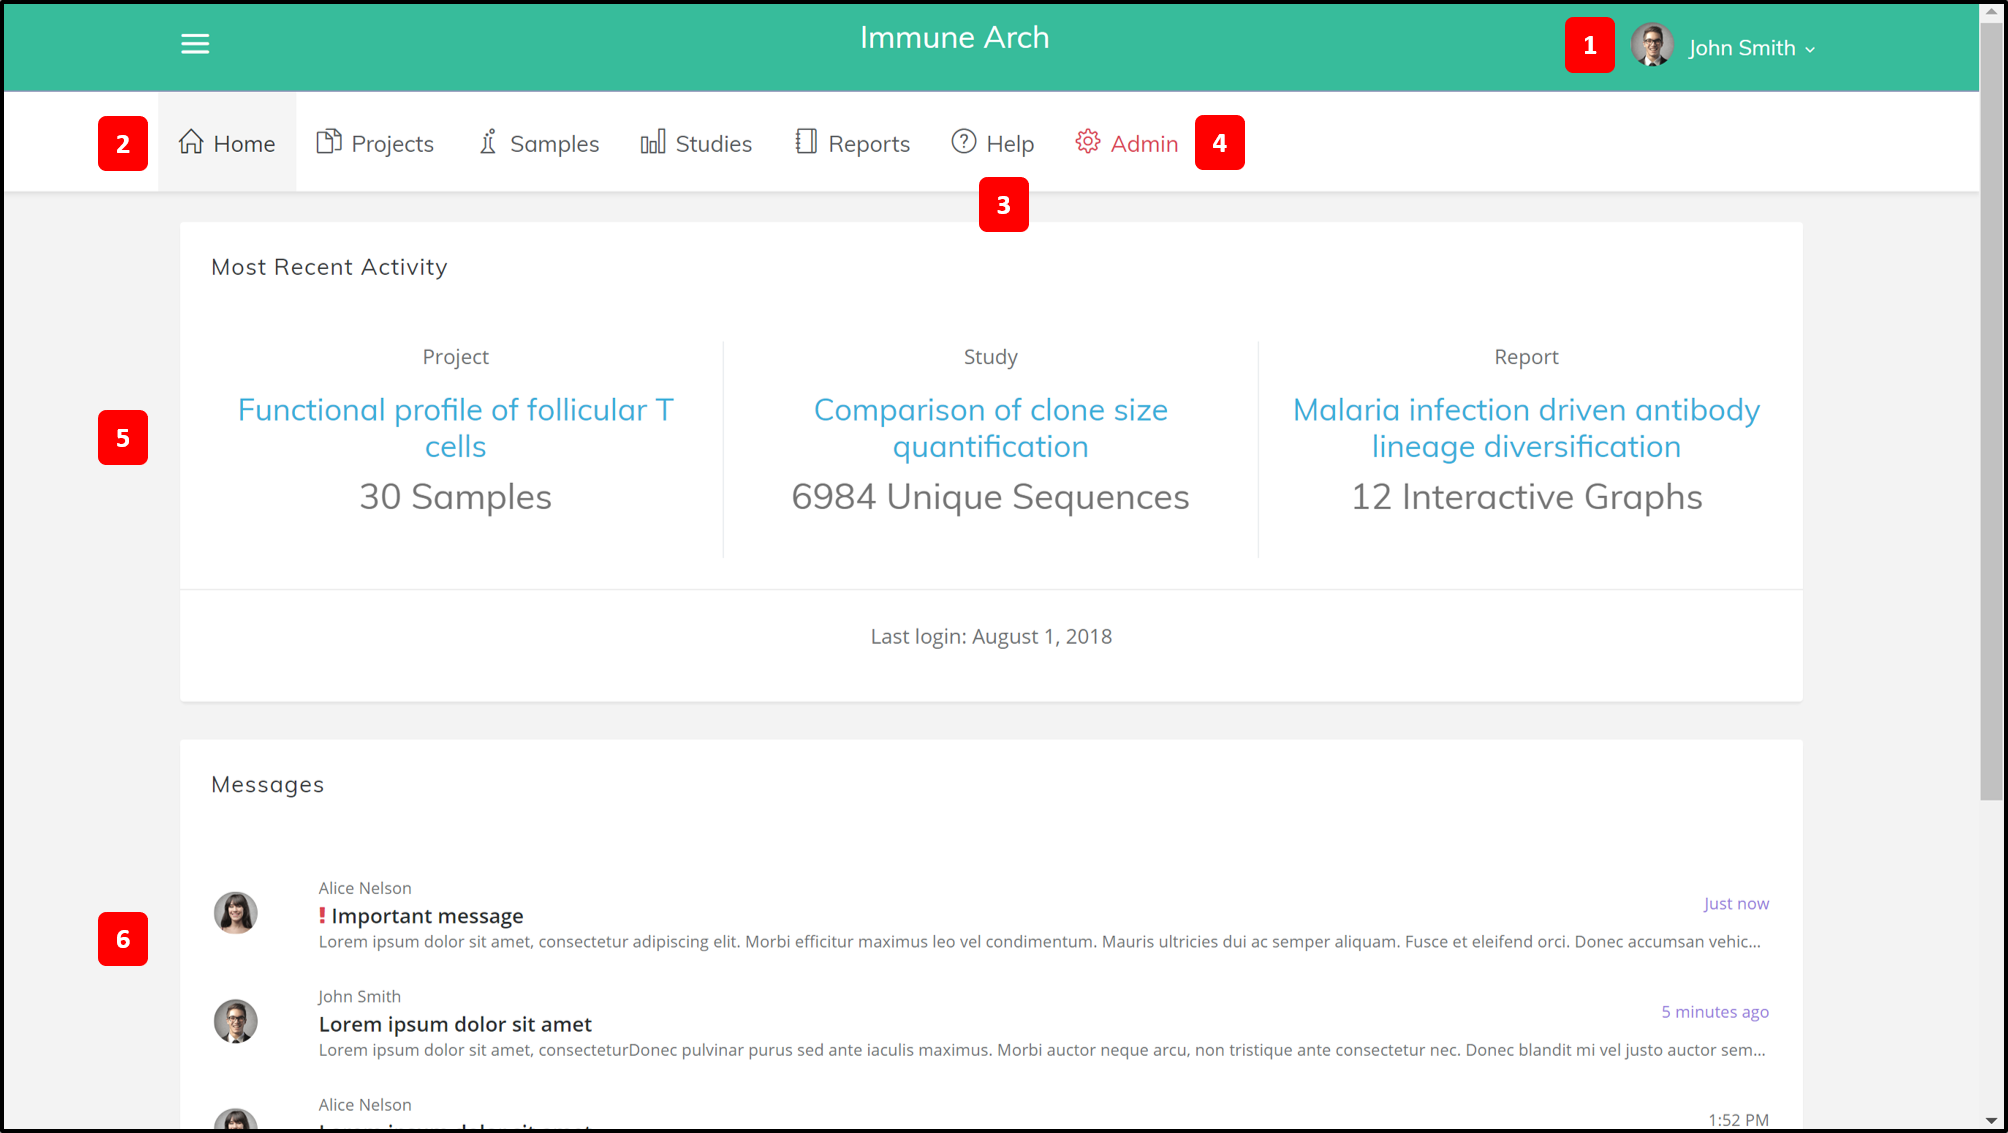The width and height of the screenshot is (2008, 1133).
Task: Click the question mark icon beside Help
Action: point(964,142)
